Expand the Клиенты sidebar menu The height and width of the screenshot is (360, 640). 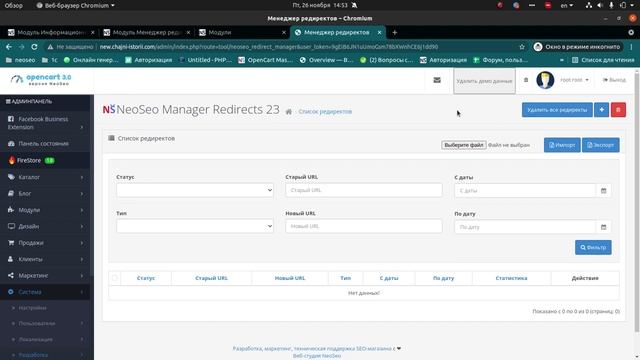45,259
